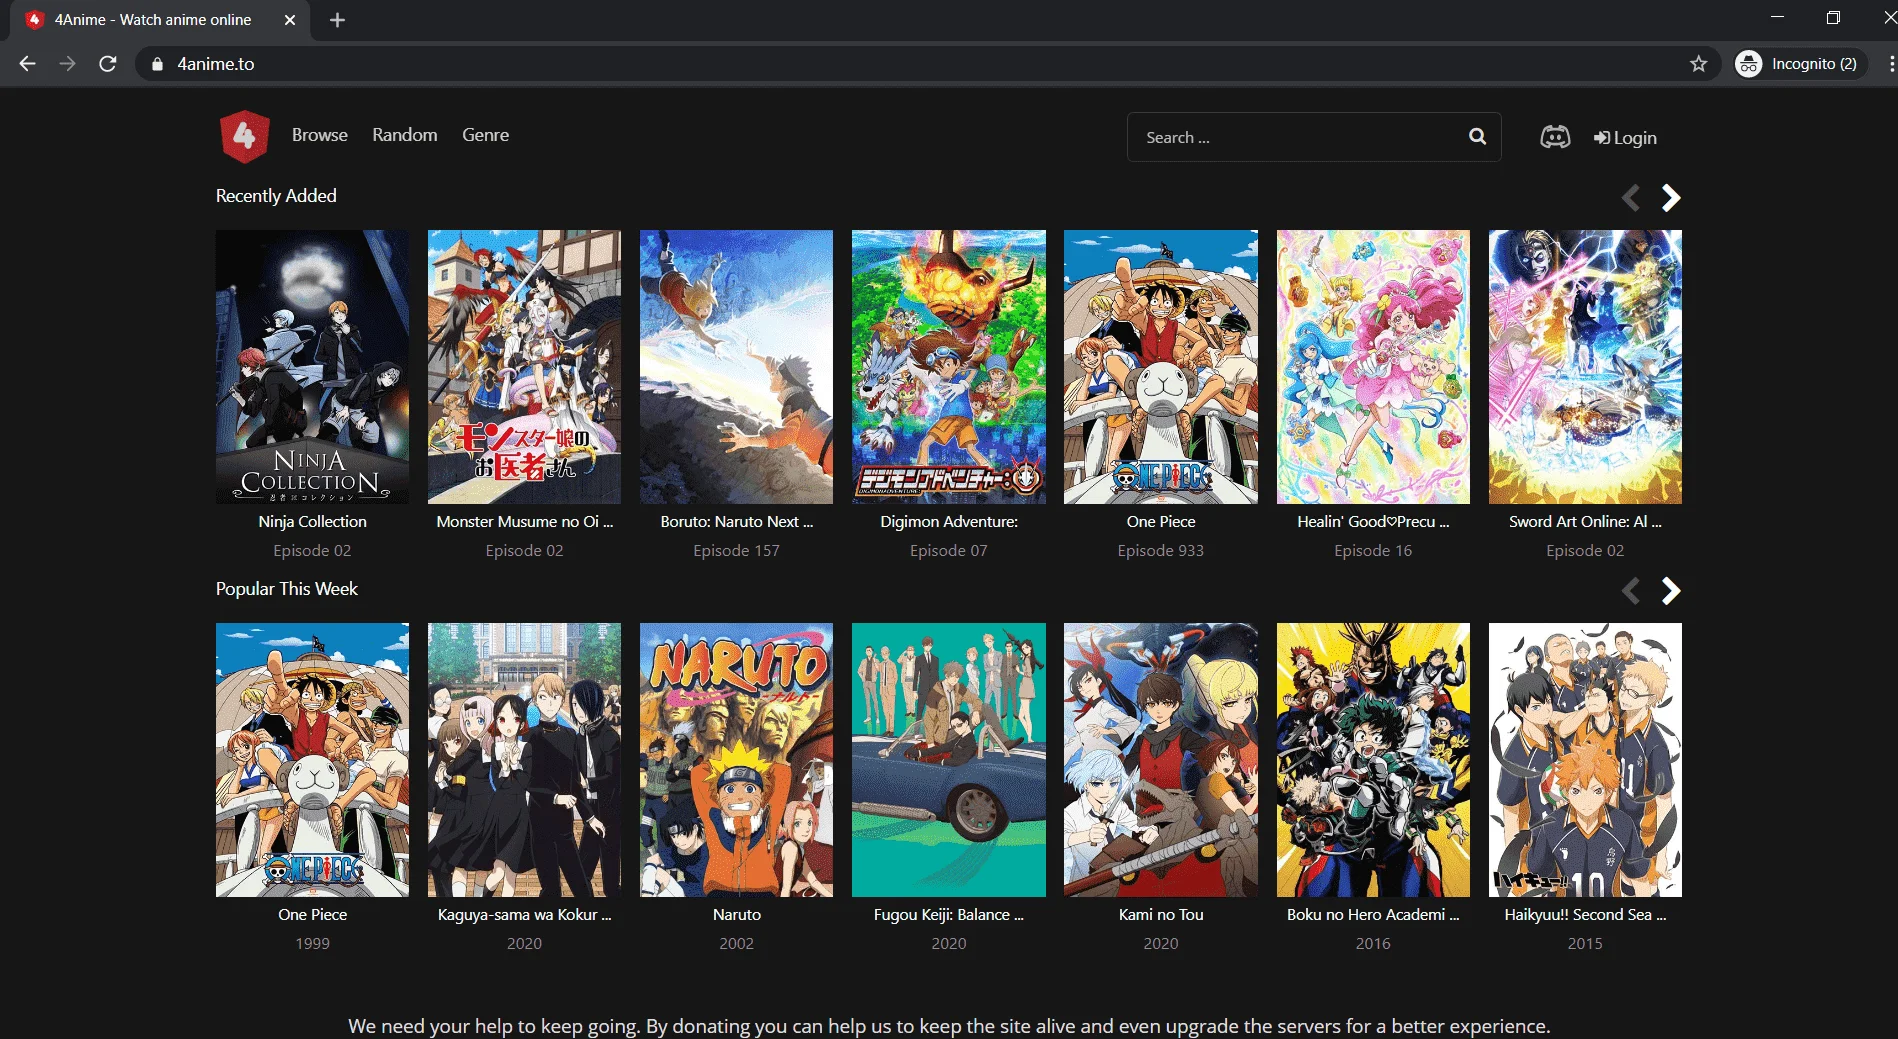Restore down the browser window
This screenshot has width=1898, height=1039.
pos(1833,18)
